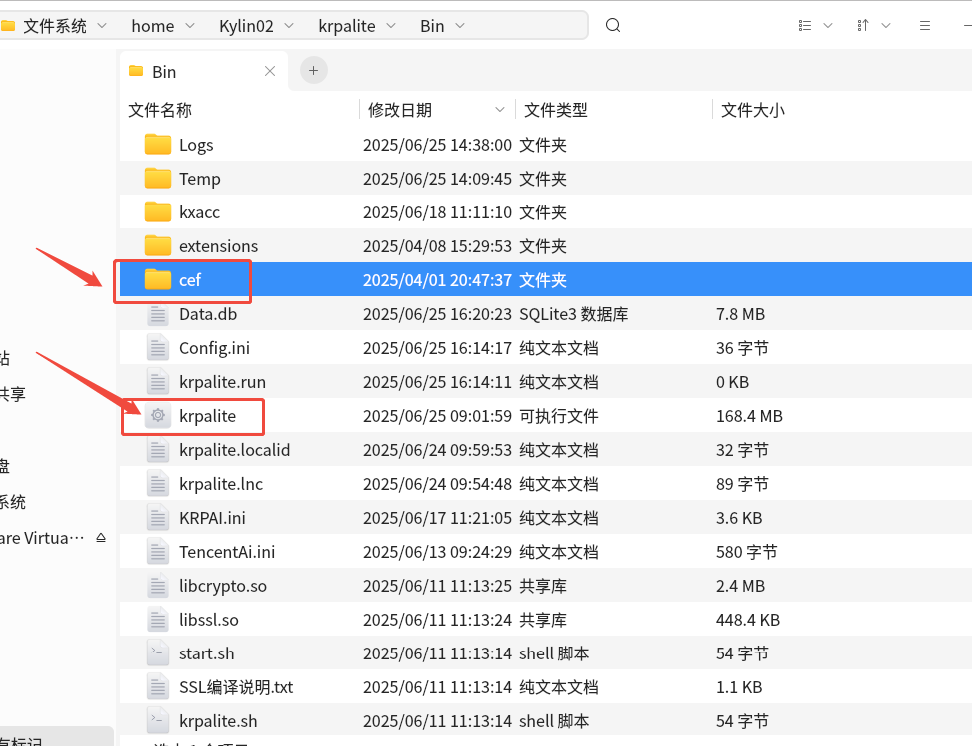Click the eject icon beside Virtual drive
The width and height of the screenshot is (972, 746).
click(101, 538)
